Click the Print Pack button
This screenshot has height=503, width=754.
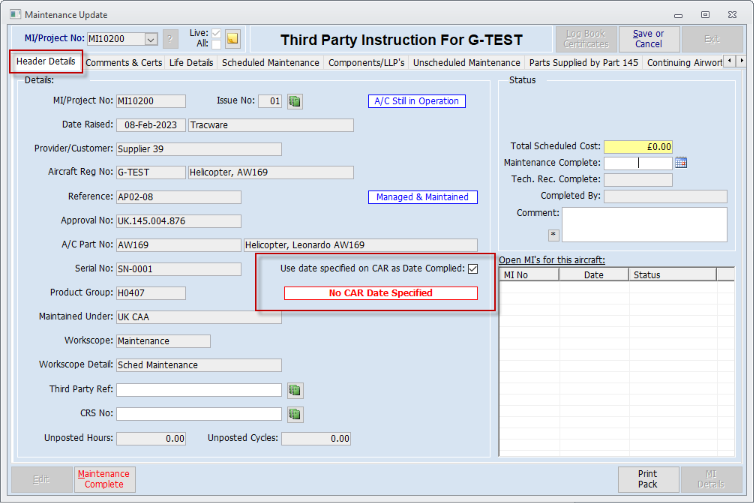pos(648,479)
